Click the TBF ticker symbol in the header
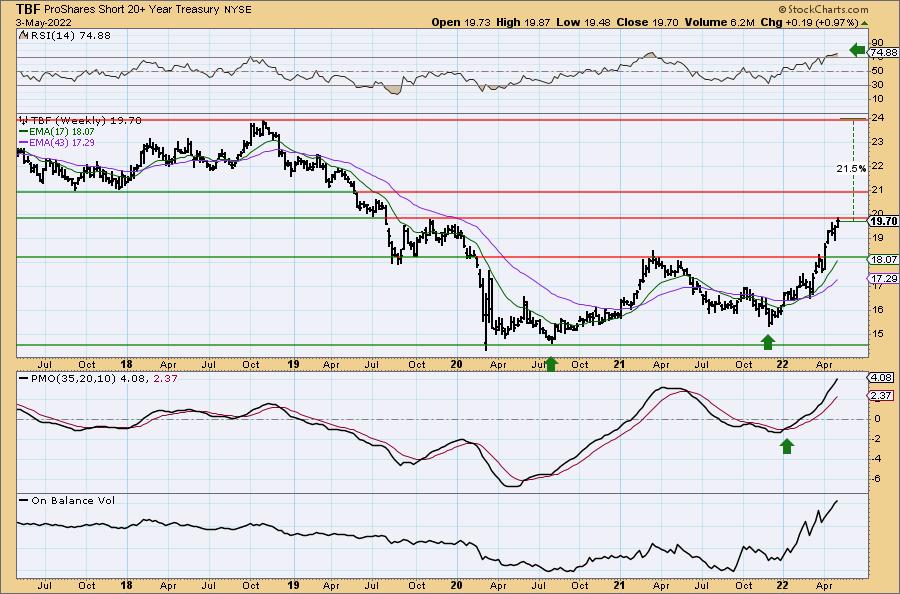Viewport: 900px width, 594px height. coord(28,9)
